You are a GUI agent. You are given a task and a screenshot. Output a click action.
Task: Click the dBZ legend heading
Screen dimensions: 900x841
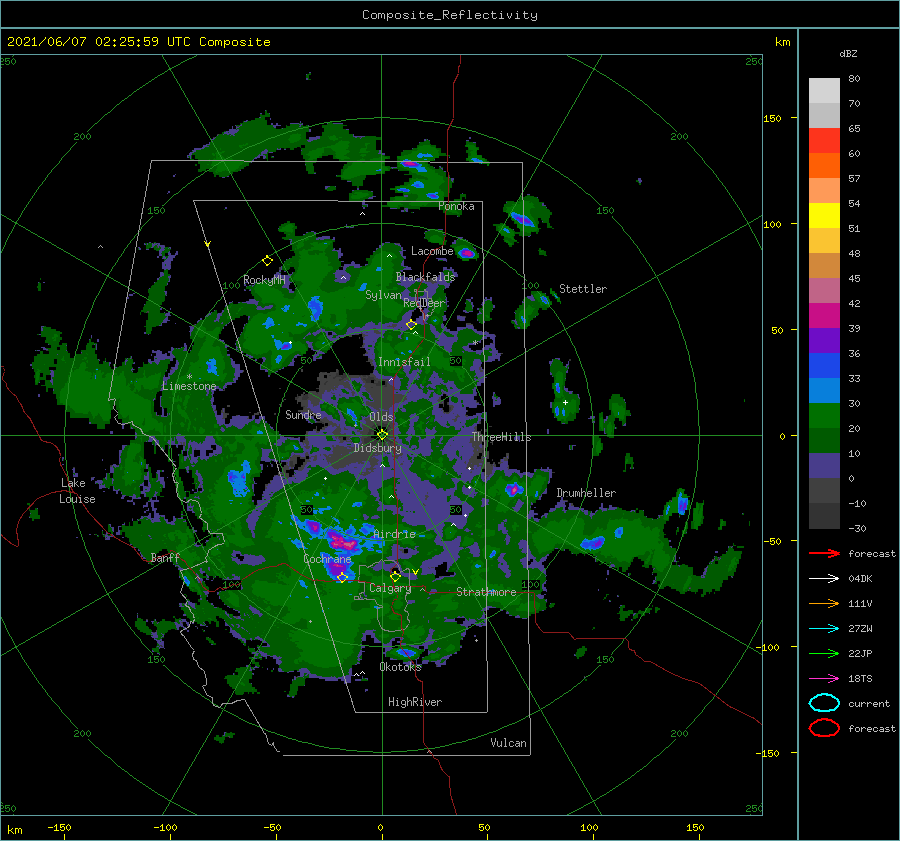[x=848, y=54]
